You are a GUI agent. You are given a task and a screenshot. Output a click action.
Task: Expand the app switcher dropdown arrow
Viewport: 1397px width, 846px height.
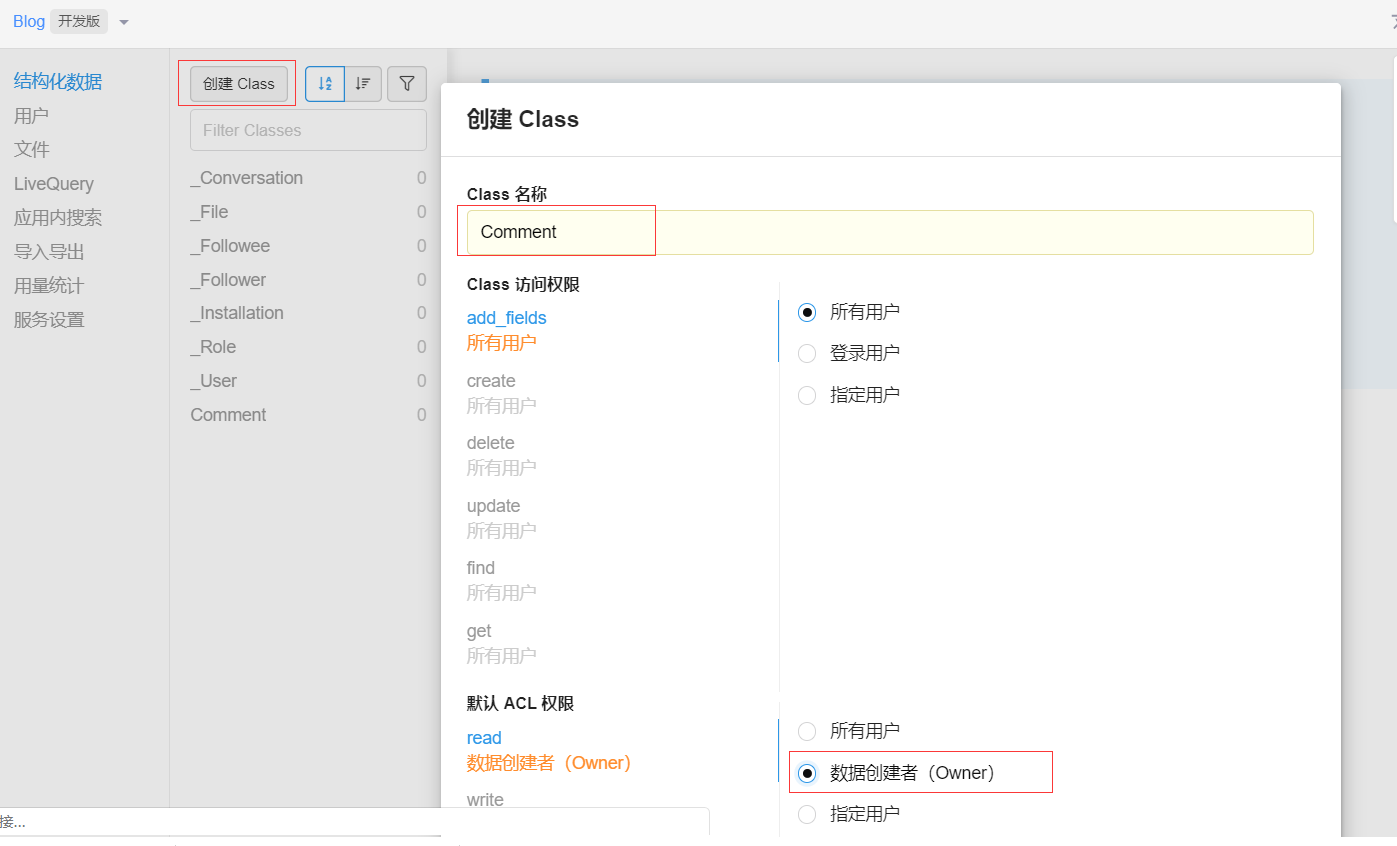[x=123, y=21]
